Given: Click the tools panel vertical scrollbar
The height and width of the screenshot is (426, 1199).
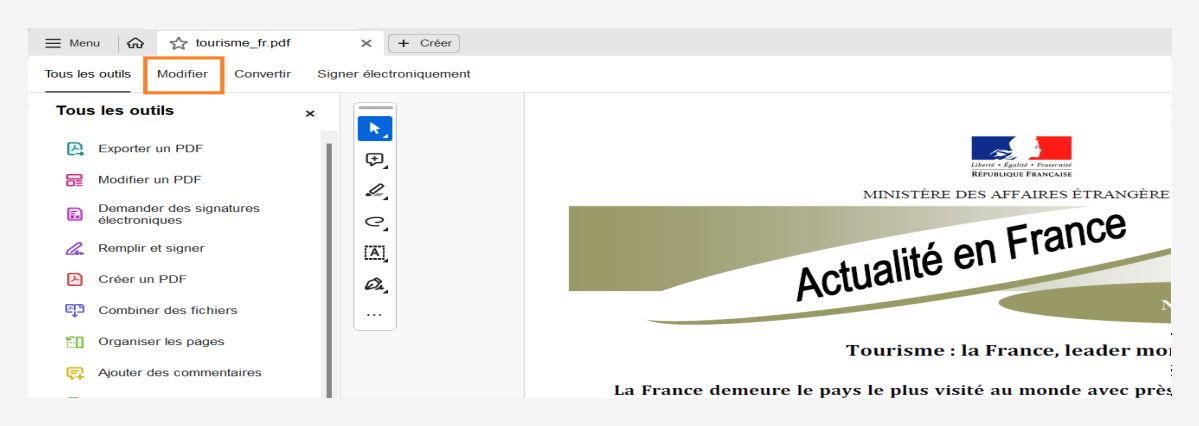Looking at the screenshot, I should (329, 269).
